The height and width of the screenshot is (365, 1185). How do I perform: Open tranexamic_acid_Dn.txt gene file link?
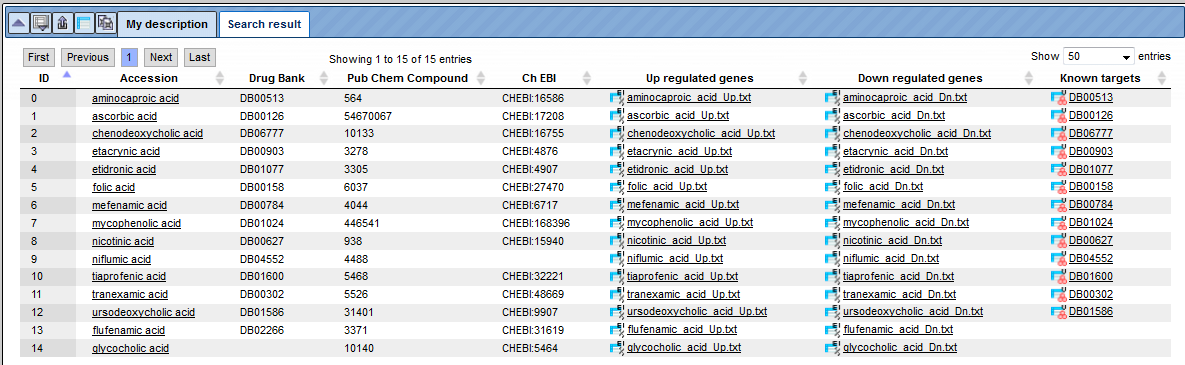tap(899, 294)
